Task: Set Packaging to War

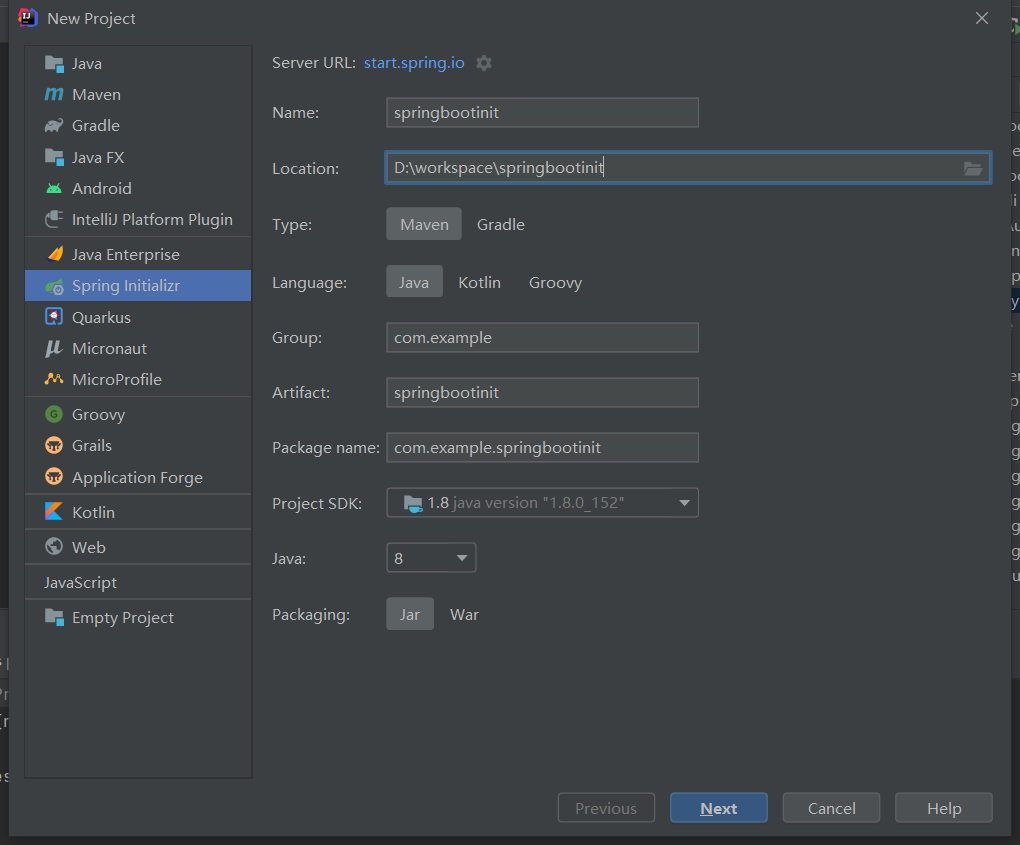Action: tap(464, 615)
